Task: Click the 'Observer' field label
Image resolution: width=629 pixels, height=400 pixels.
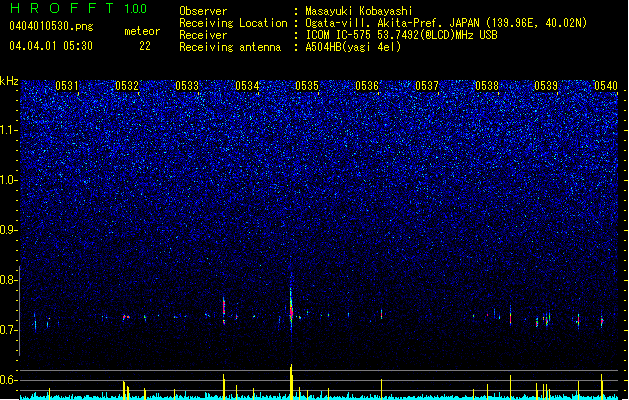Action: [203, 11]
